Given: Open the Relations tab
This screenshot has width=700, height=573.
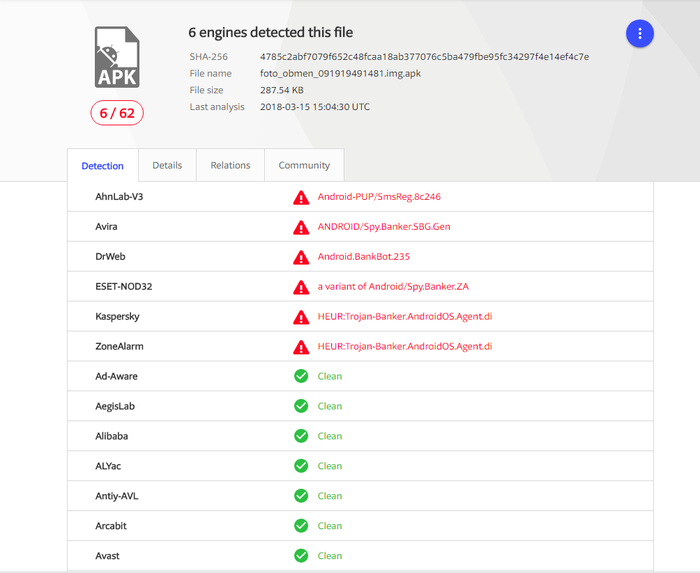Looking at the screenshot, I should click(x=230, y=165).
